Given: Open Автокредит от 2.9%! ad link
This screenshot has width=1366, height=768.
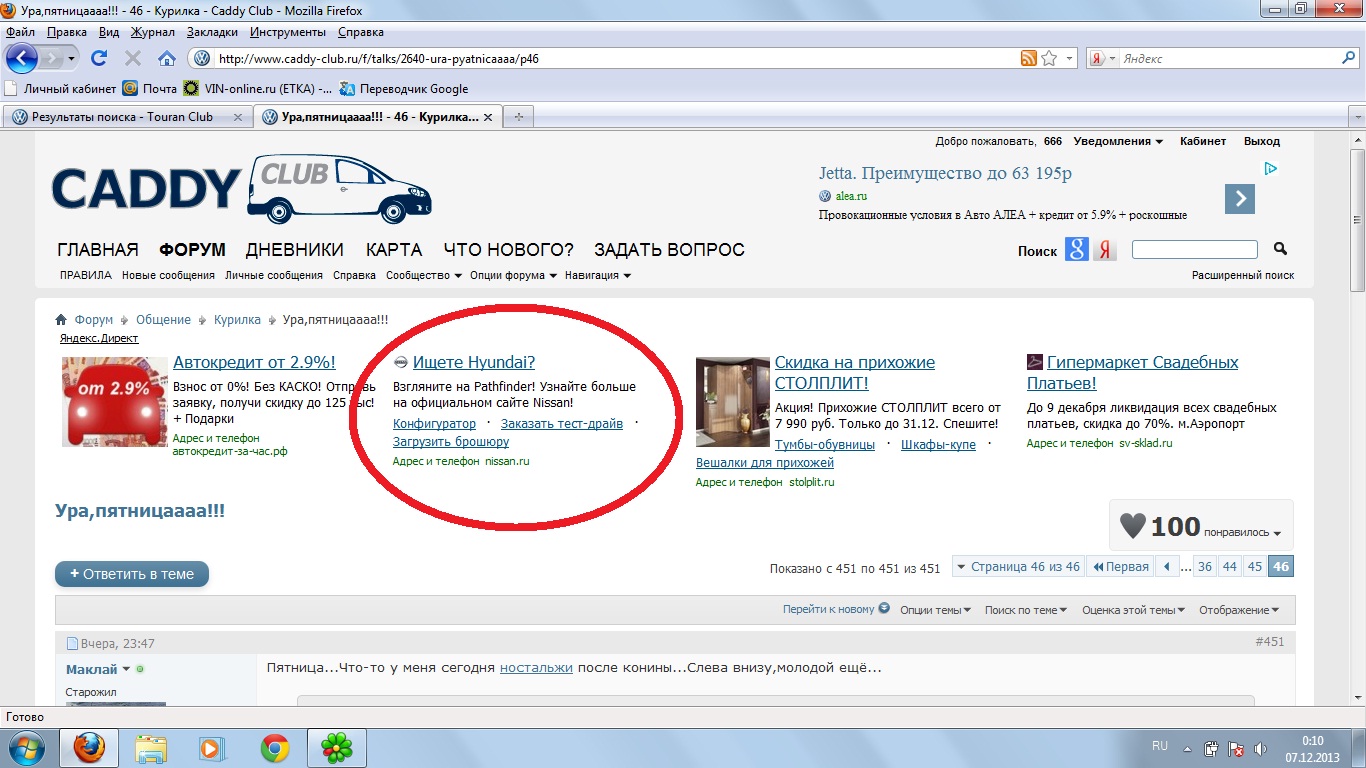Looking at the screenshot, I should tap(254, 362).
